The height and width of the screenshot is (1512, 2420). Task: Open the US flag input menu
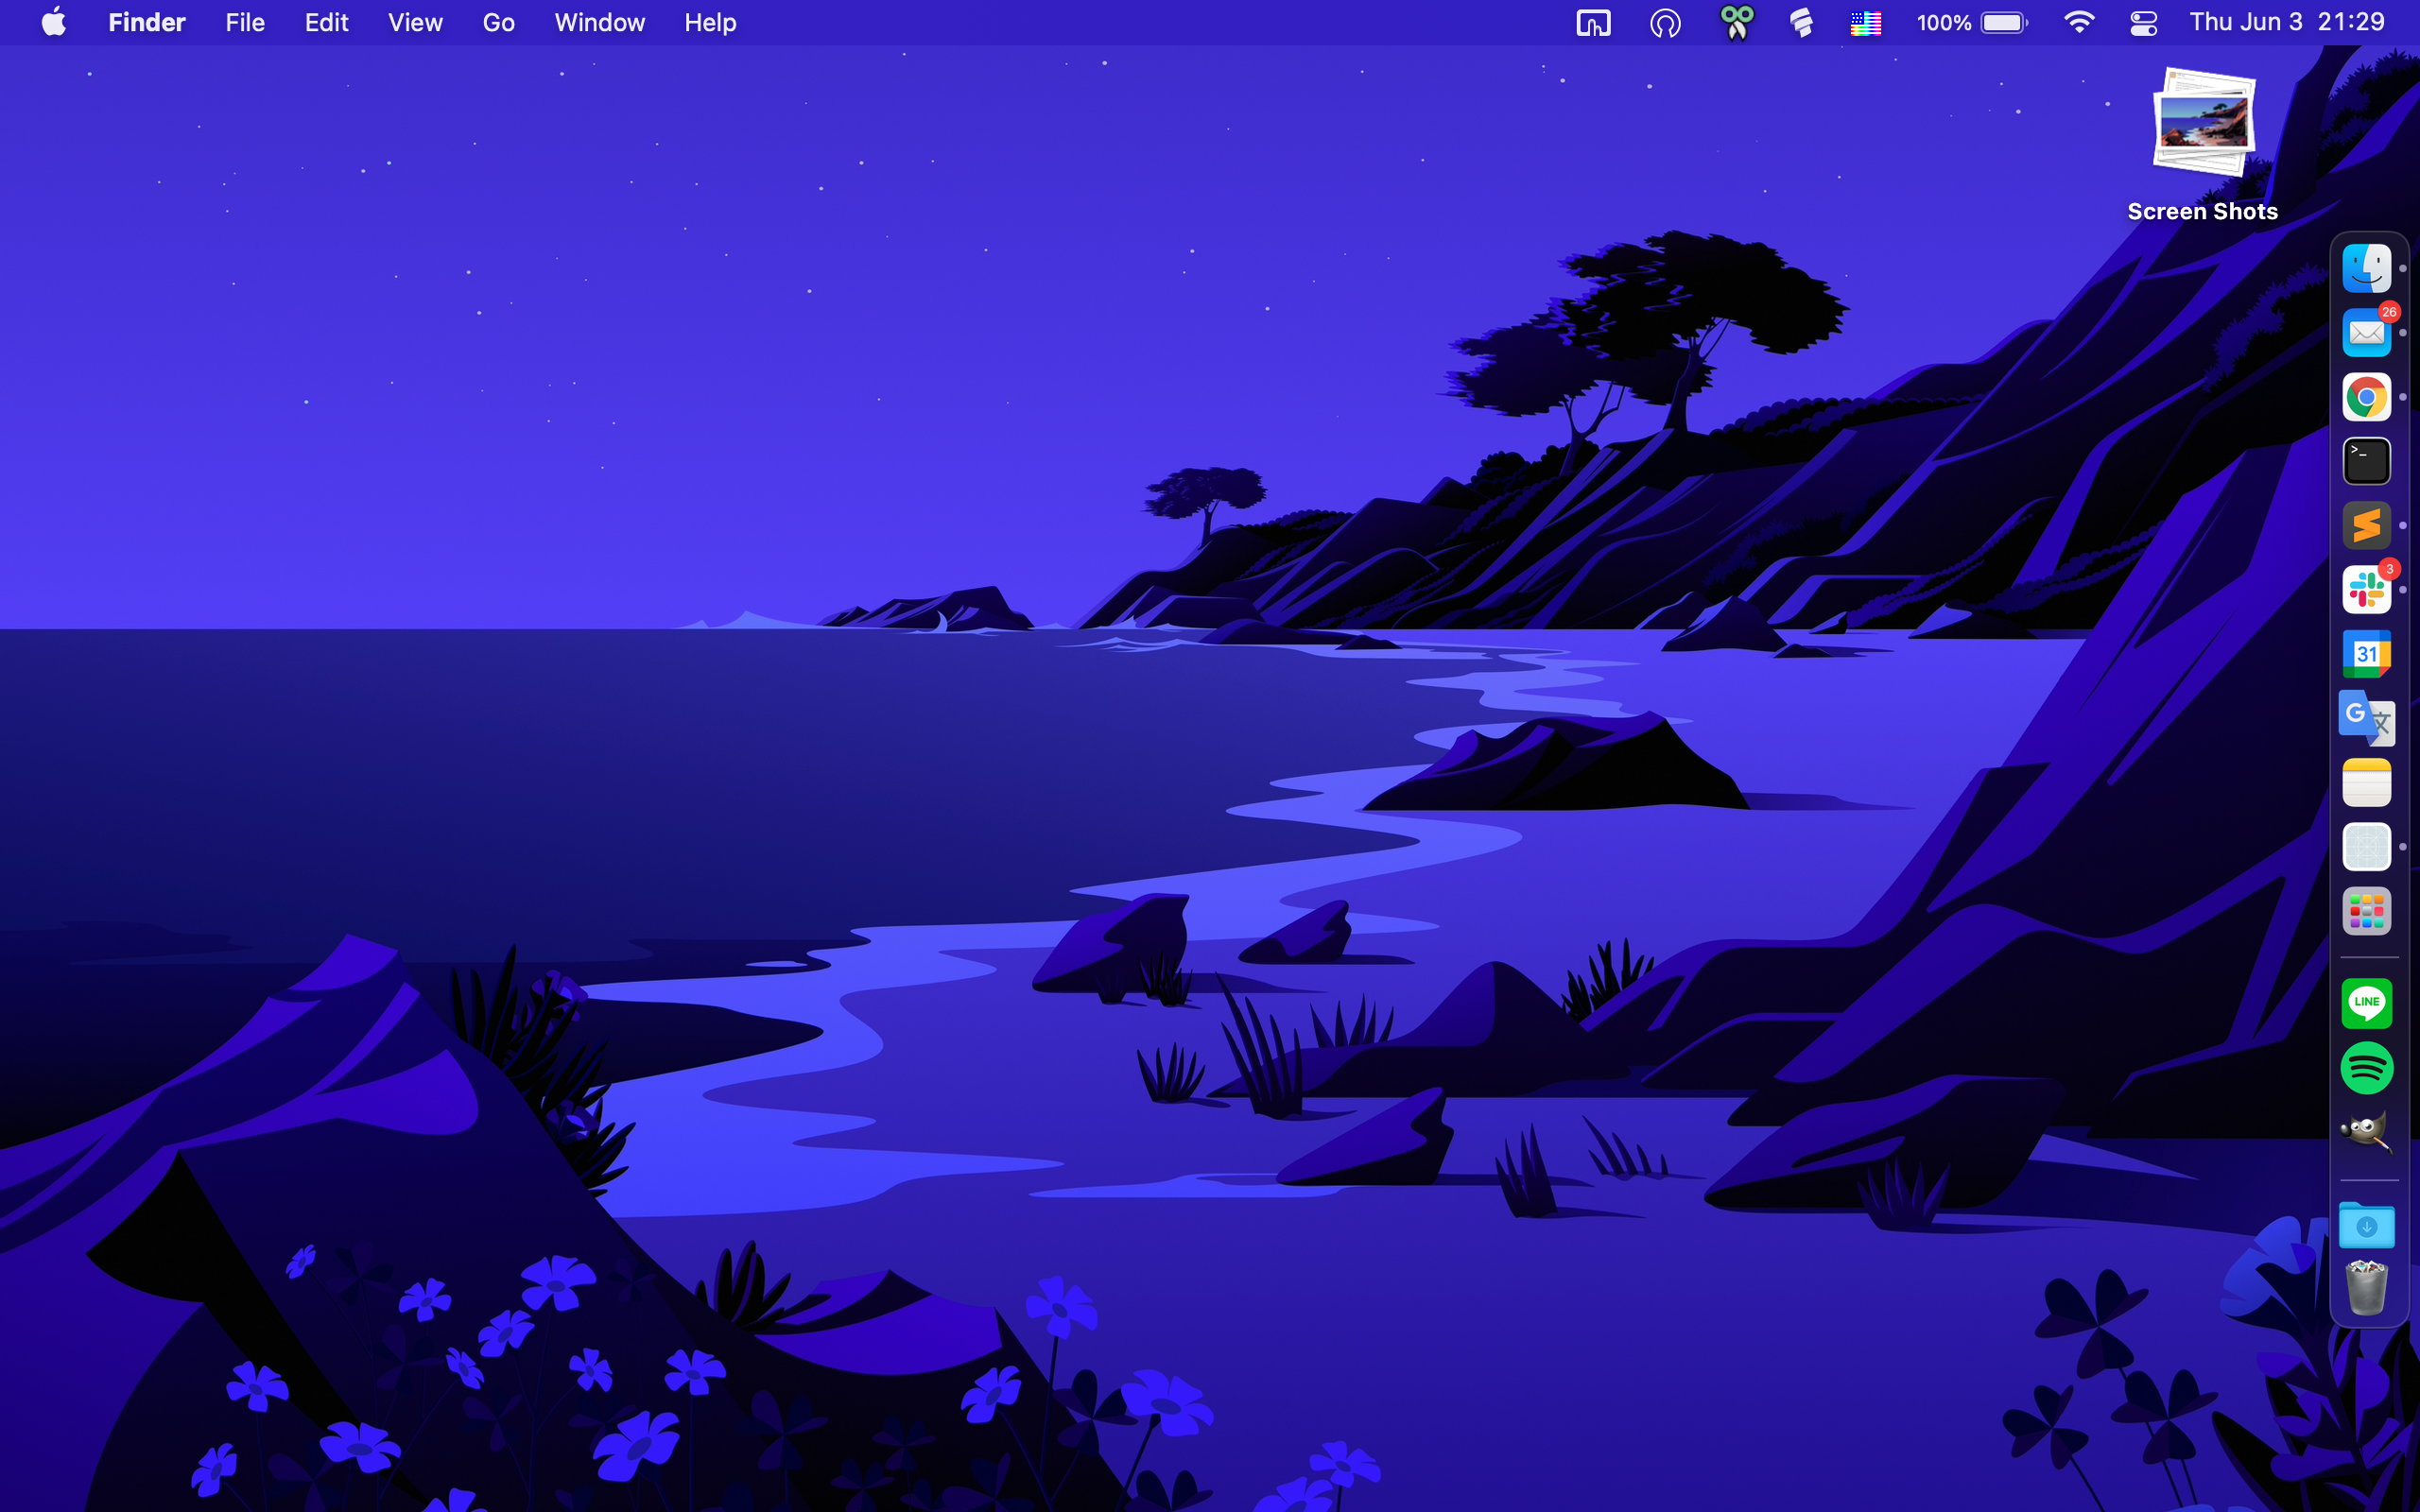click(1865, 23)
